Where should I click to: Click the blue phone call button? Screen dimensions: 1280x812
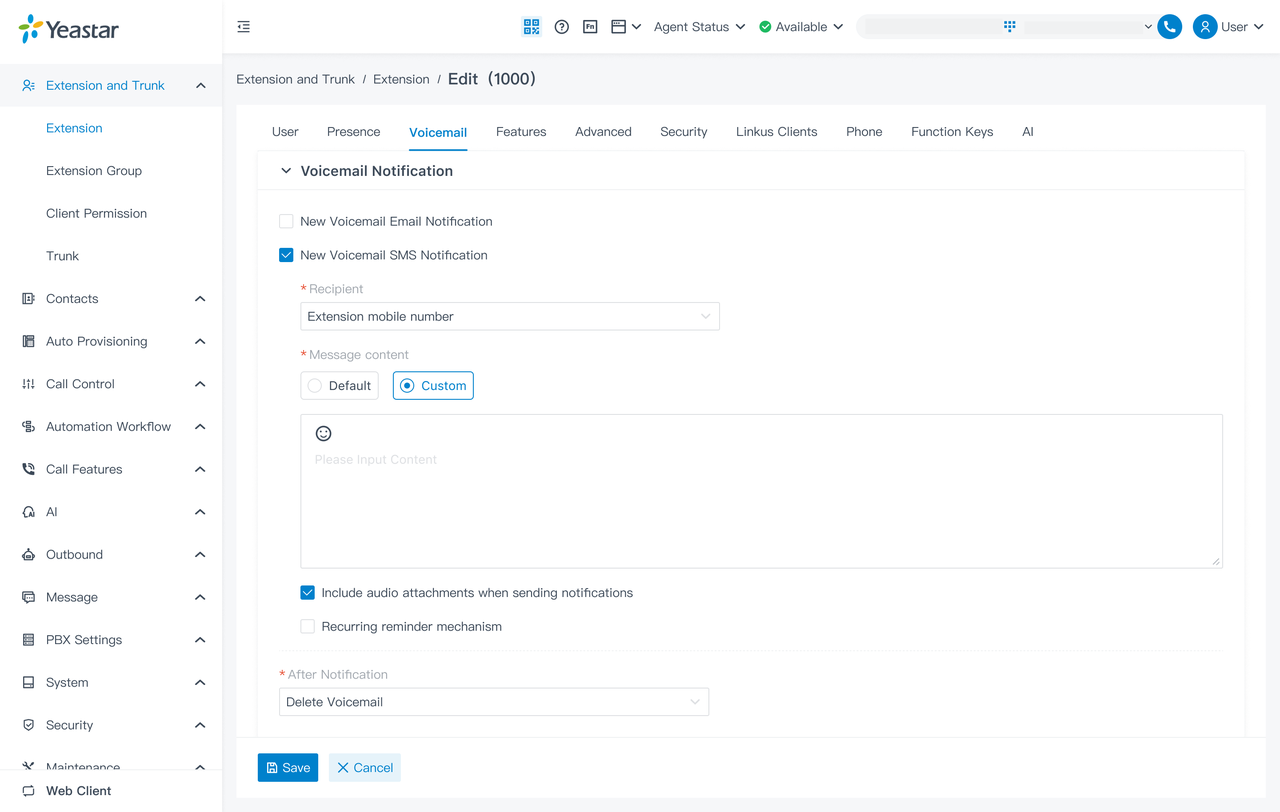pos(1169,27)
